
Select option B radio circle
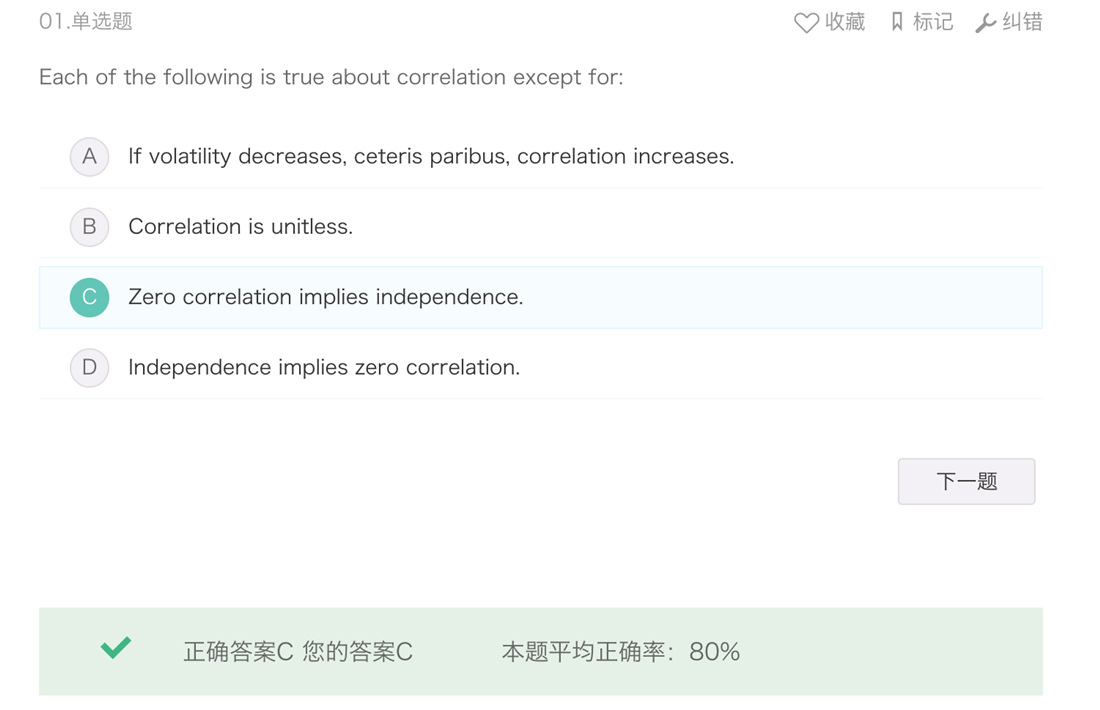(x=89, y=227)
